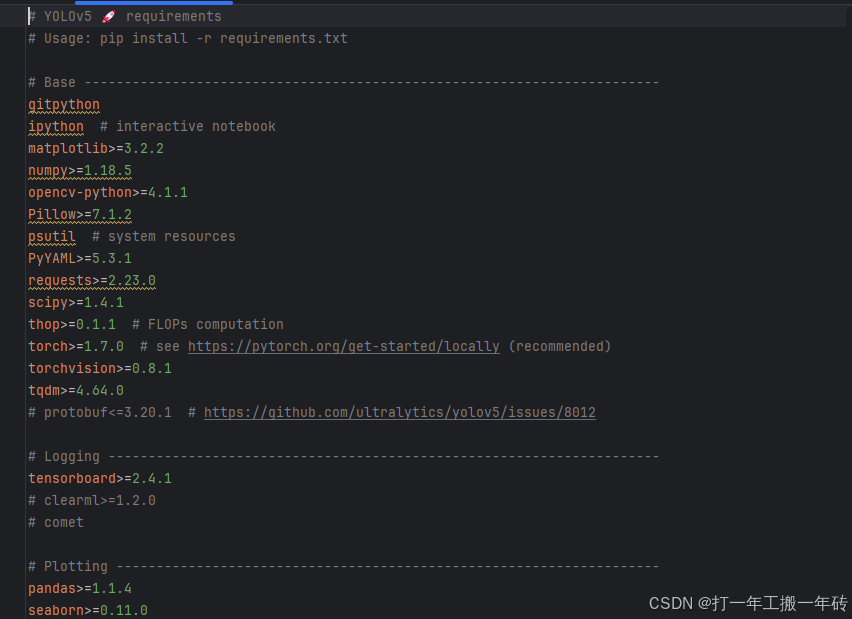Screen dimensions: 852x619
Task: Click the requests>=2.23.0 line
Action: (x=92, y=280)
